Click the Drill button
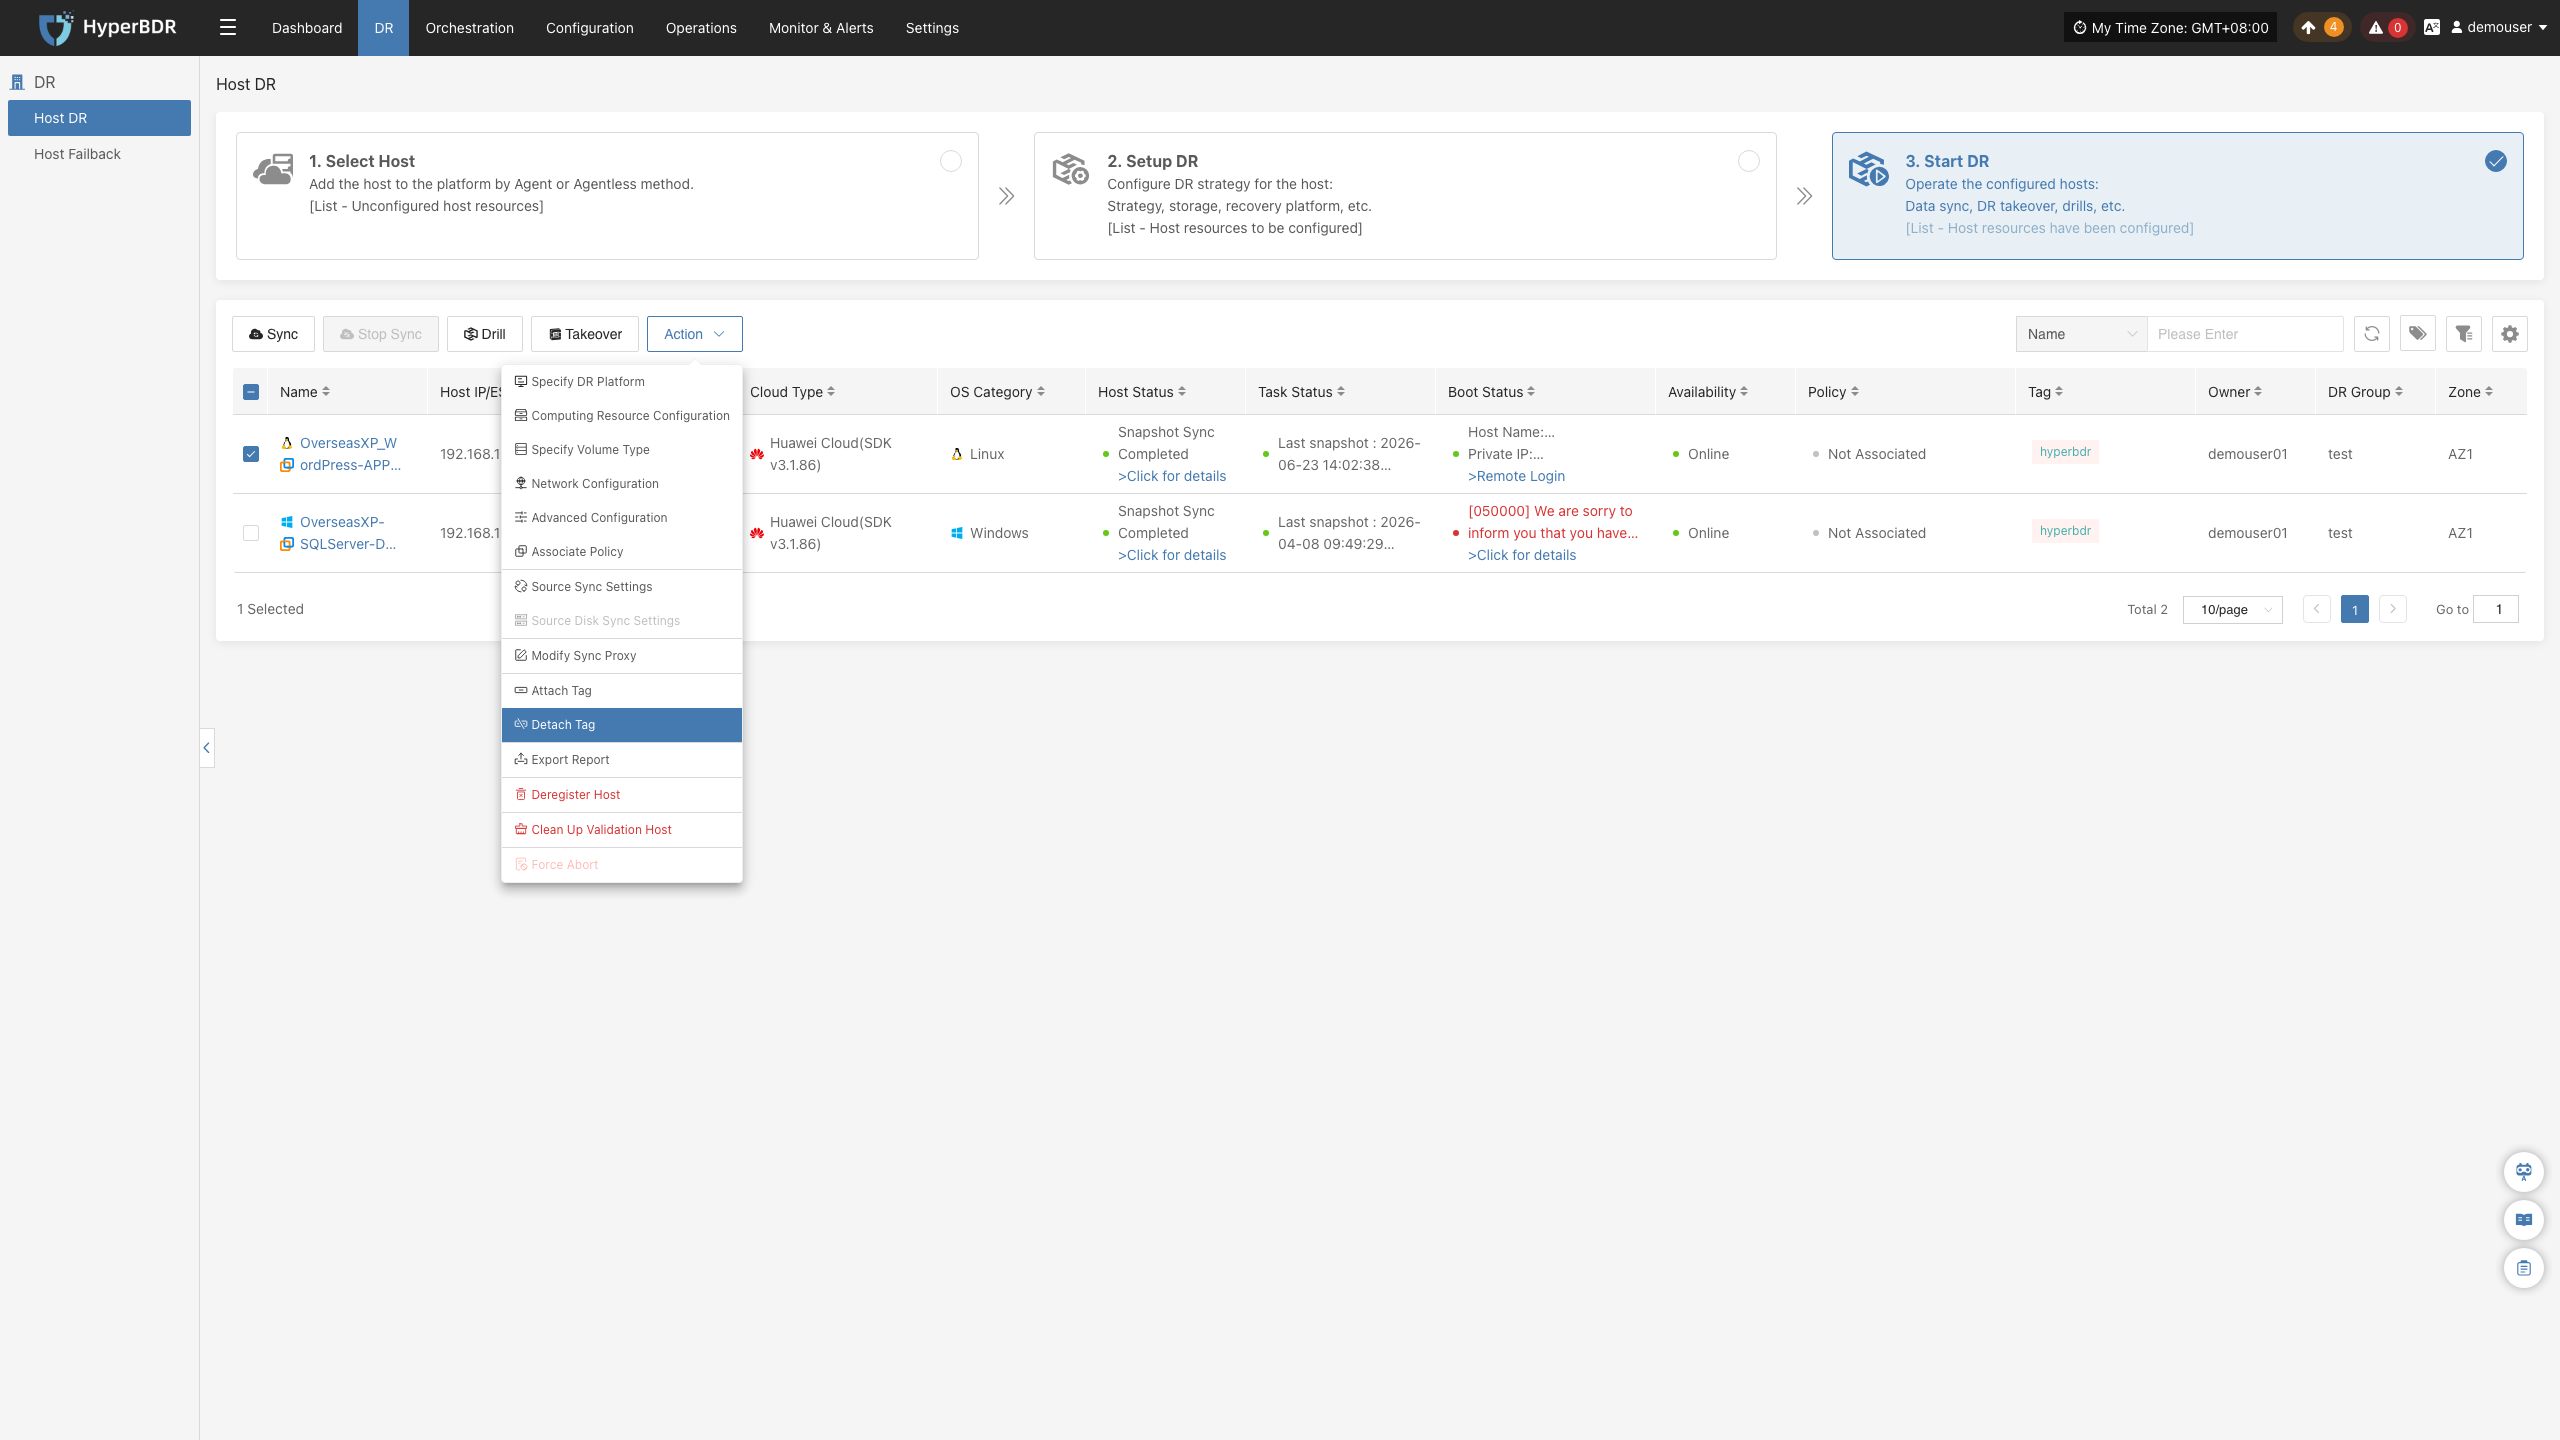The width and height of the screenshot is (2560, 1440). 485,334
